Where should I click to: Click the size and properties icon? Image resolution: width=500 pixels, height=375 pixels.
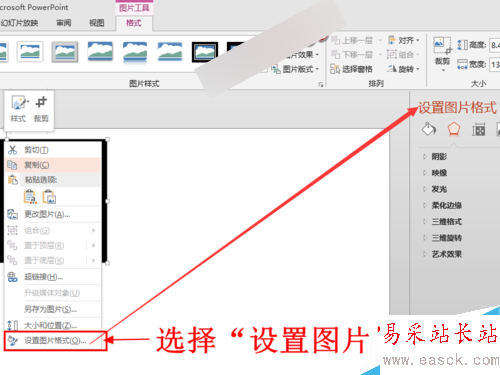[478, 129]
